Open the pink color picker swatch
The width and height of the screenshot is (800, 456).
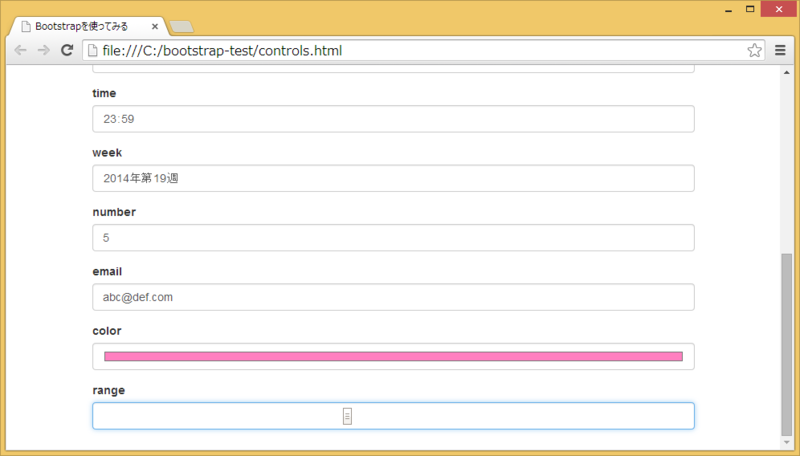(393, 357)
